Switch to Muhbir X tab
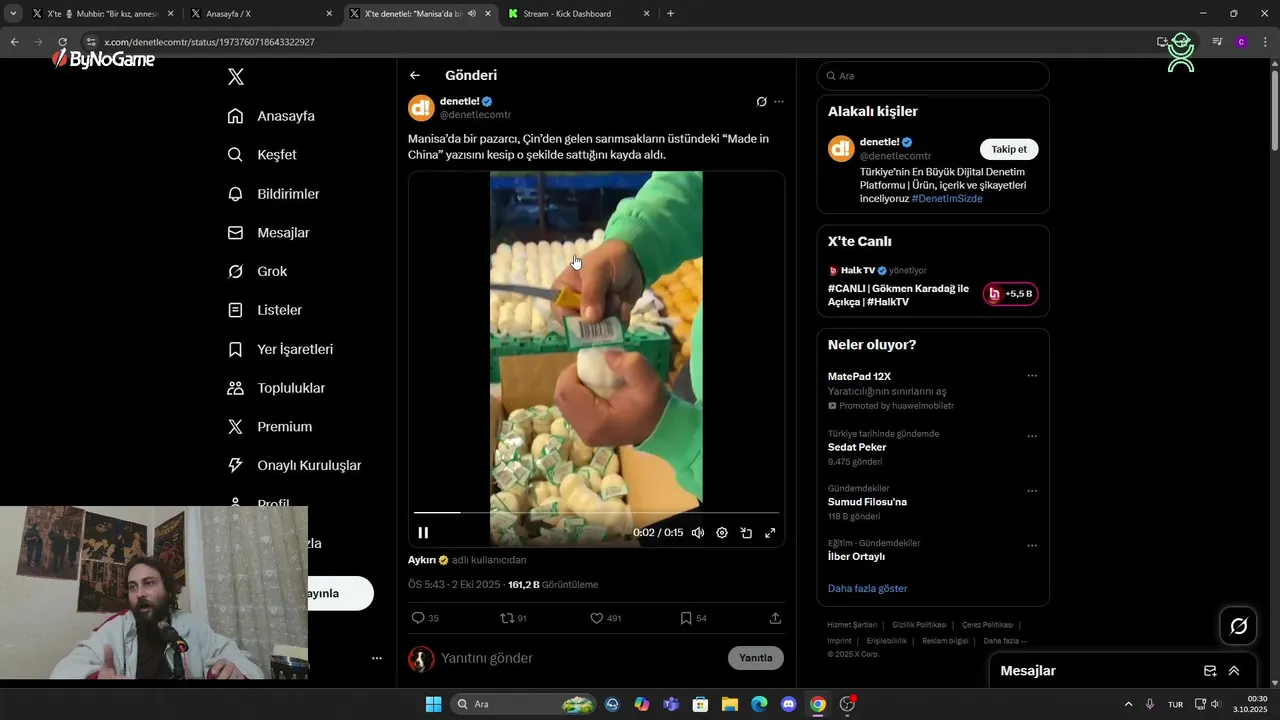Screen dimensions: 1280x720 click(103, 14)
